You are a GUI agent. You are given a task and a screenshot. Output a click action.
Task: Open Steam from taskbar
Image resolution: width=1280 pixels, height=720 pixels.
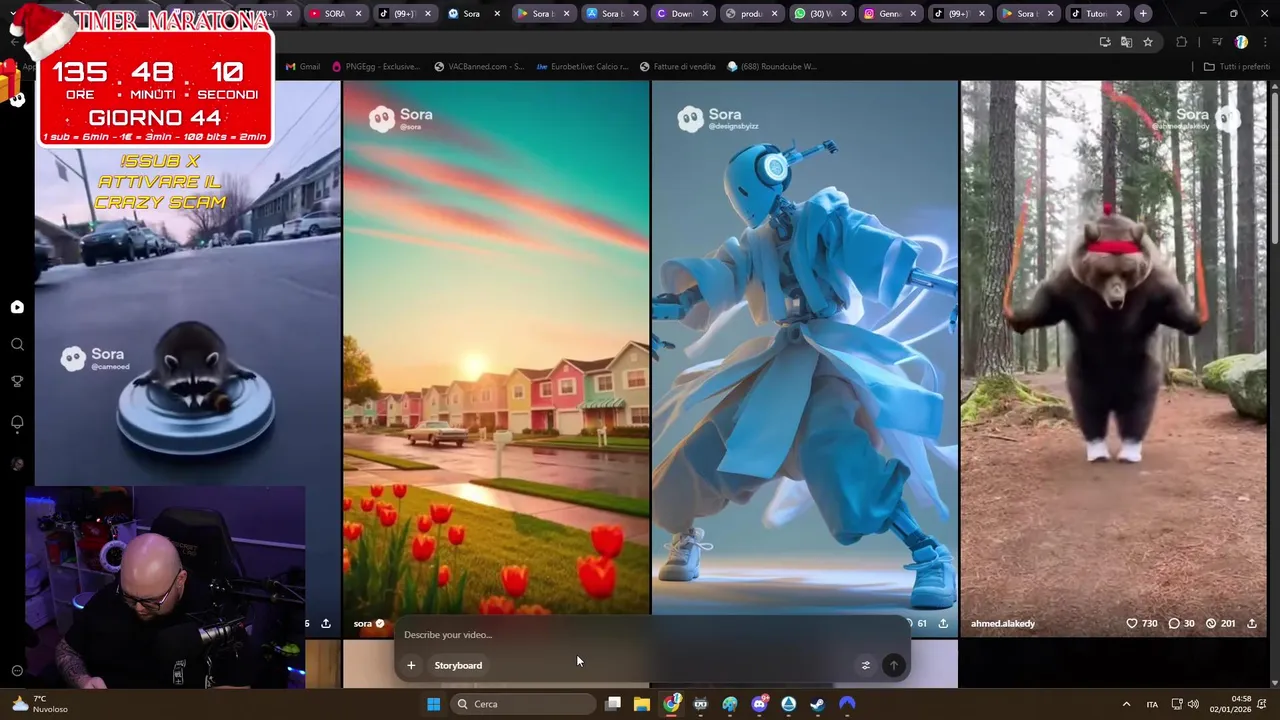[x=817, y=704]
